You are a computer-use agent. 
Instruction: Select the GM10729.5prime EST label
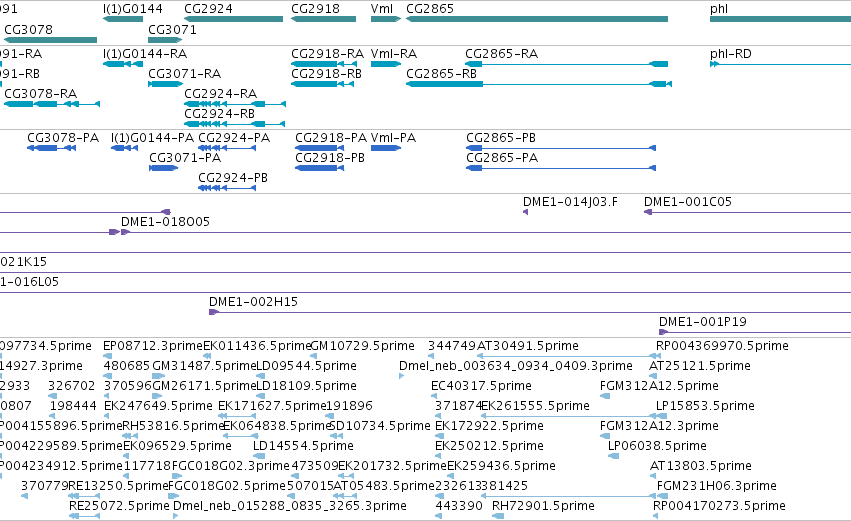tap(363, 346)
